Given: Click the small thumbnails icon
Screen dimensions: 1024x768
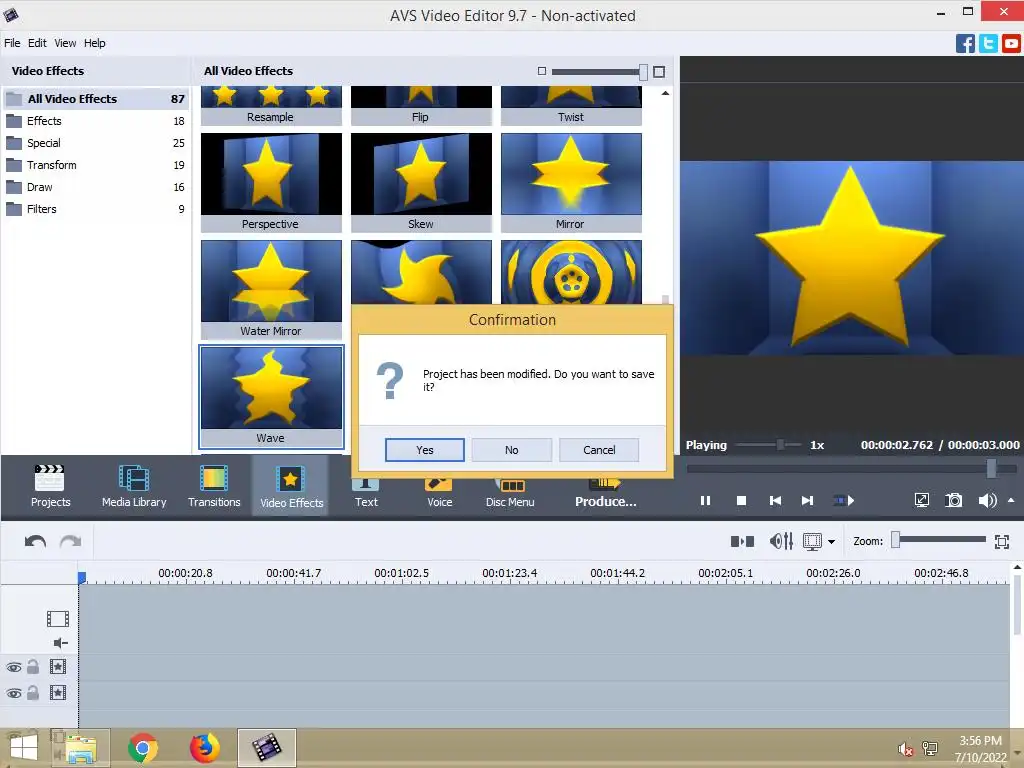Looking at the screenshot, I should click(541, 71).
